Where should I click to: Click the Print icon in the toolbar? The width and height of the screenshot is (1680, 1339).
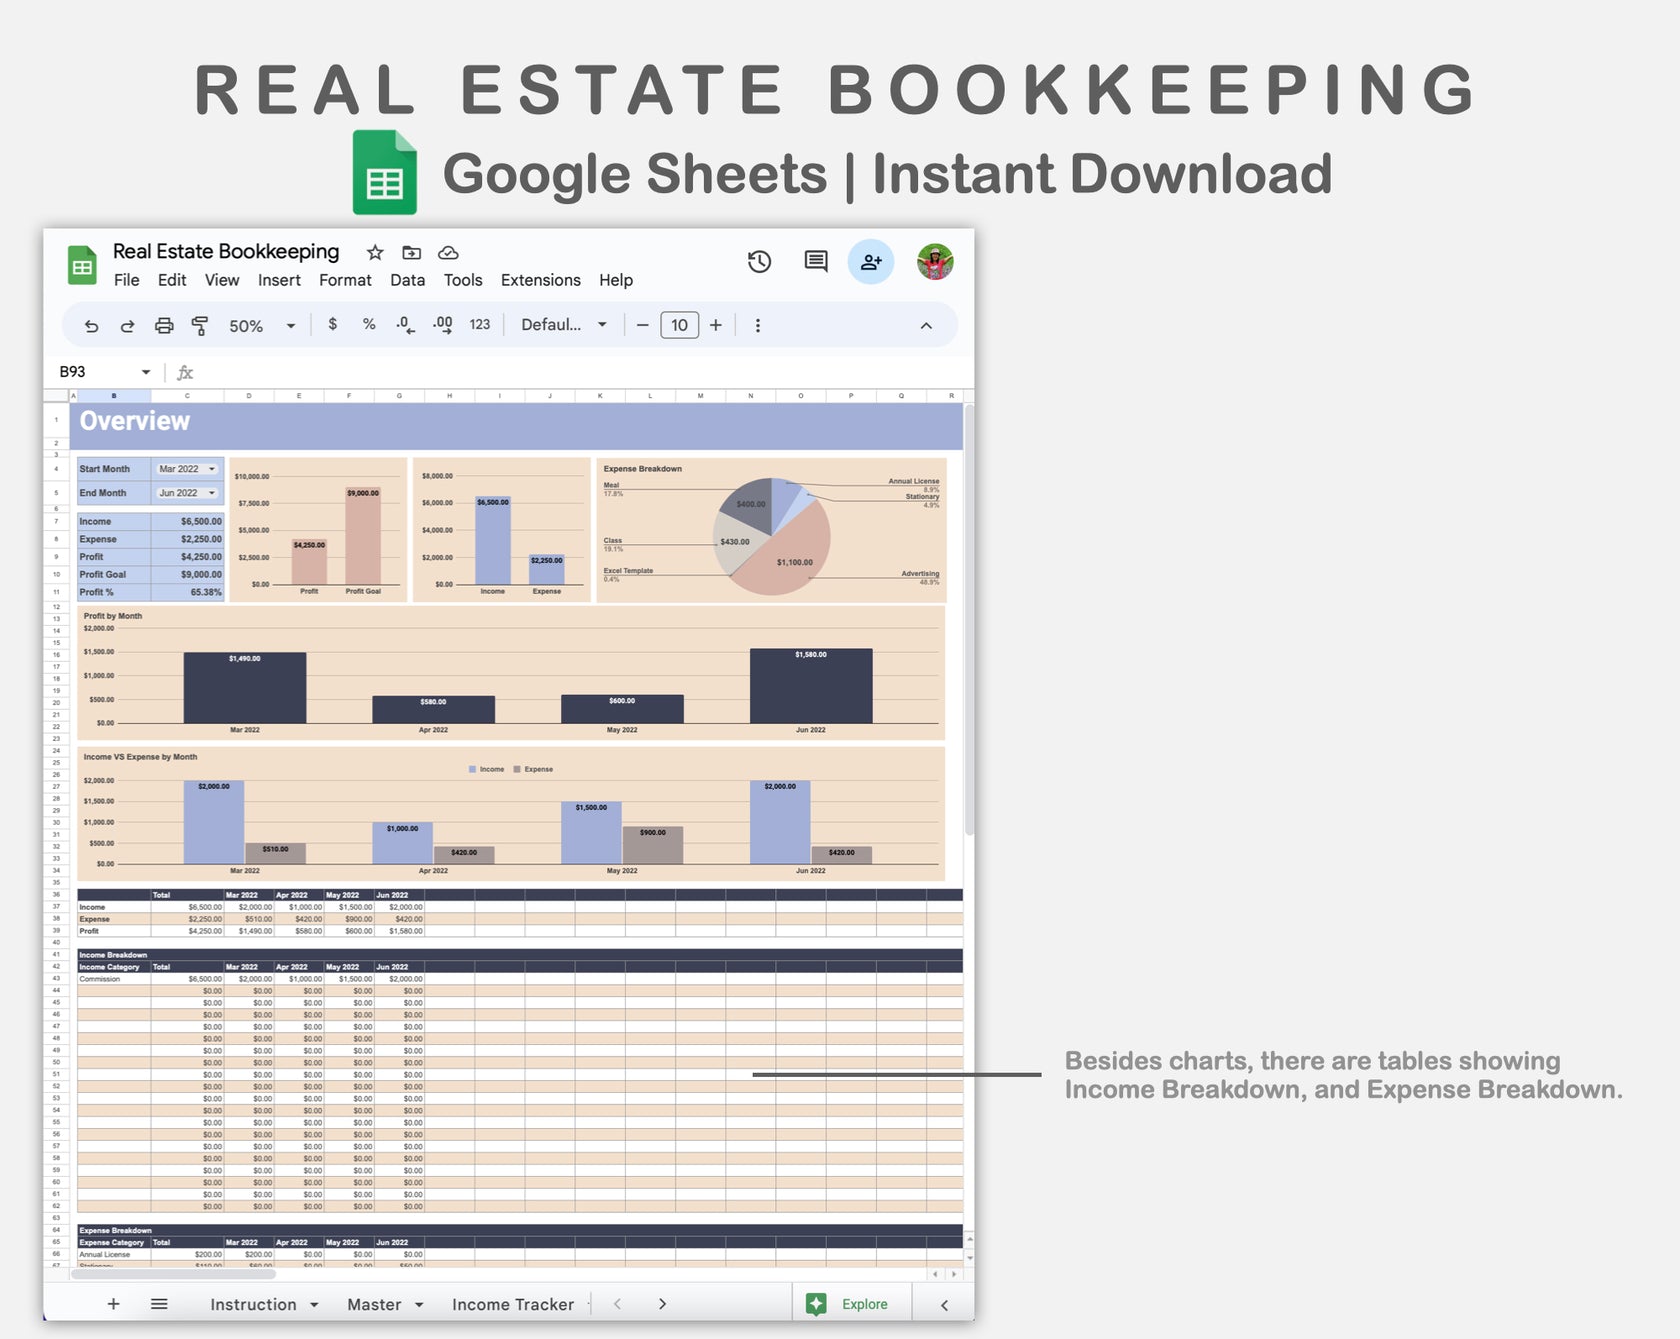click(164, 325)
